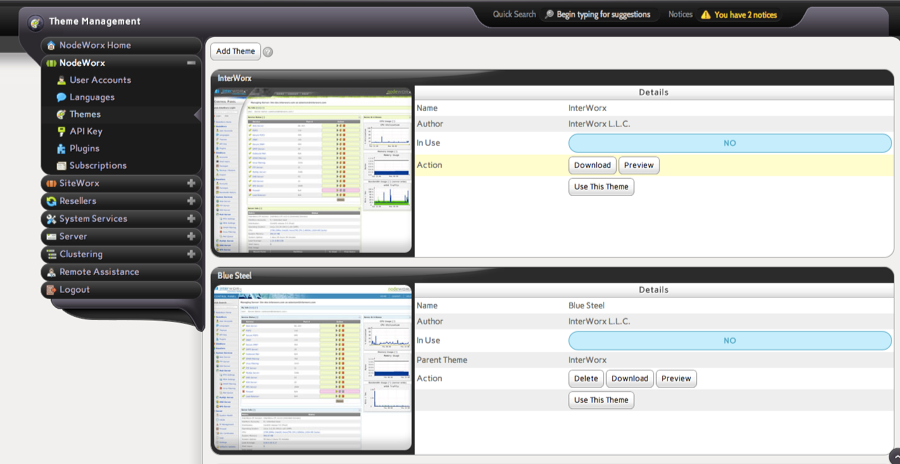This screenshot has width=900, height=464.
Task: Click the Plugins puzzle icon
Action: [61, 149]
